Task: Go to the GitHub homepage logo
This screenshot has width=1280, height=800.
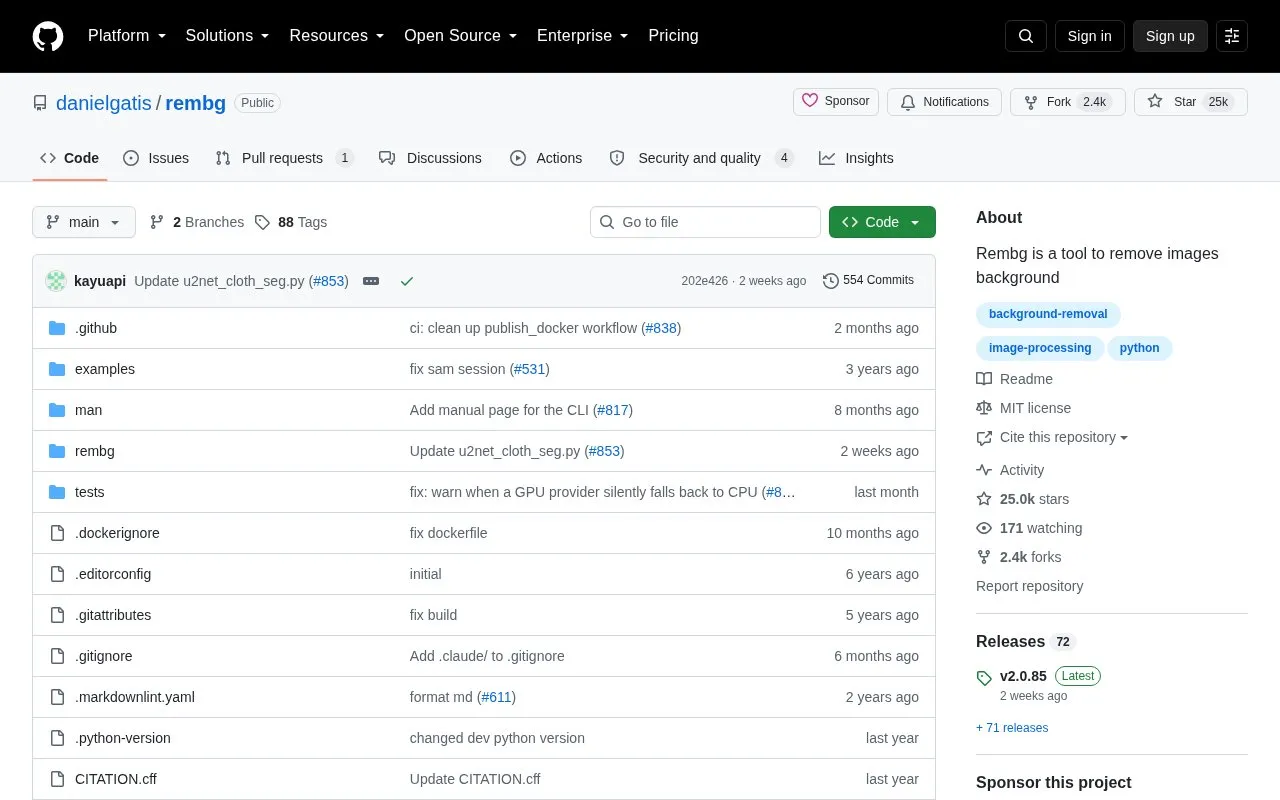Action: [x=48, y=36]
